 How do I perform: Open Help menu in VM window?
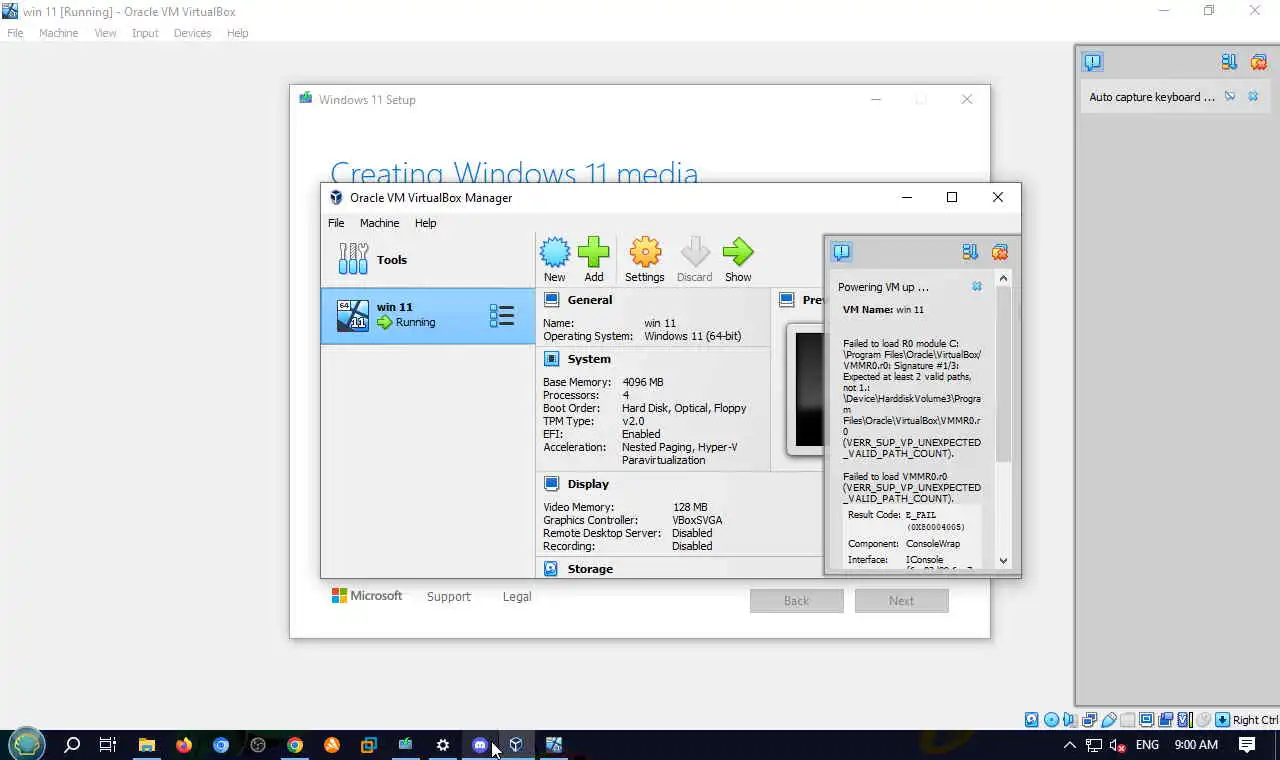click(237, 33)
